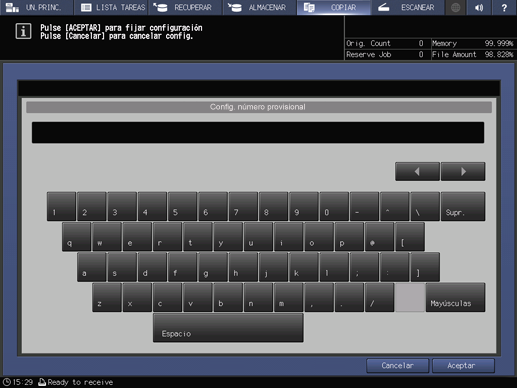The height and width of the screenshot is (388, 517).
Task: Select the COPIAR tab
Action: pos(334,7)
